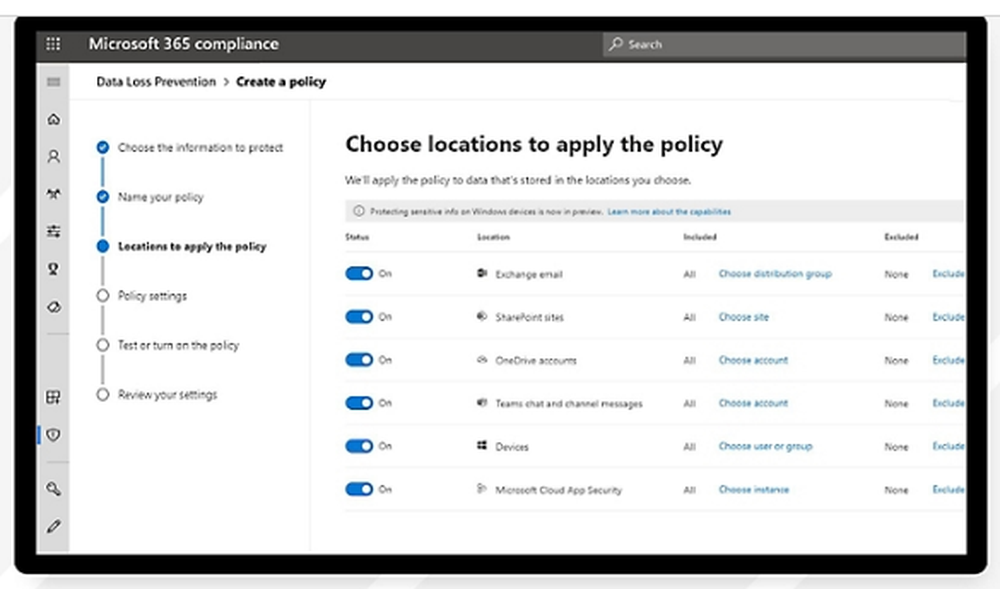Select 'Test or turn on the policy' step
This screenshot has height=589, width=1000.
(179, 345)
